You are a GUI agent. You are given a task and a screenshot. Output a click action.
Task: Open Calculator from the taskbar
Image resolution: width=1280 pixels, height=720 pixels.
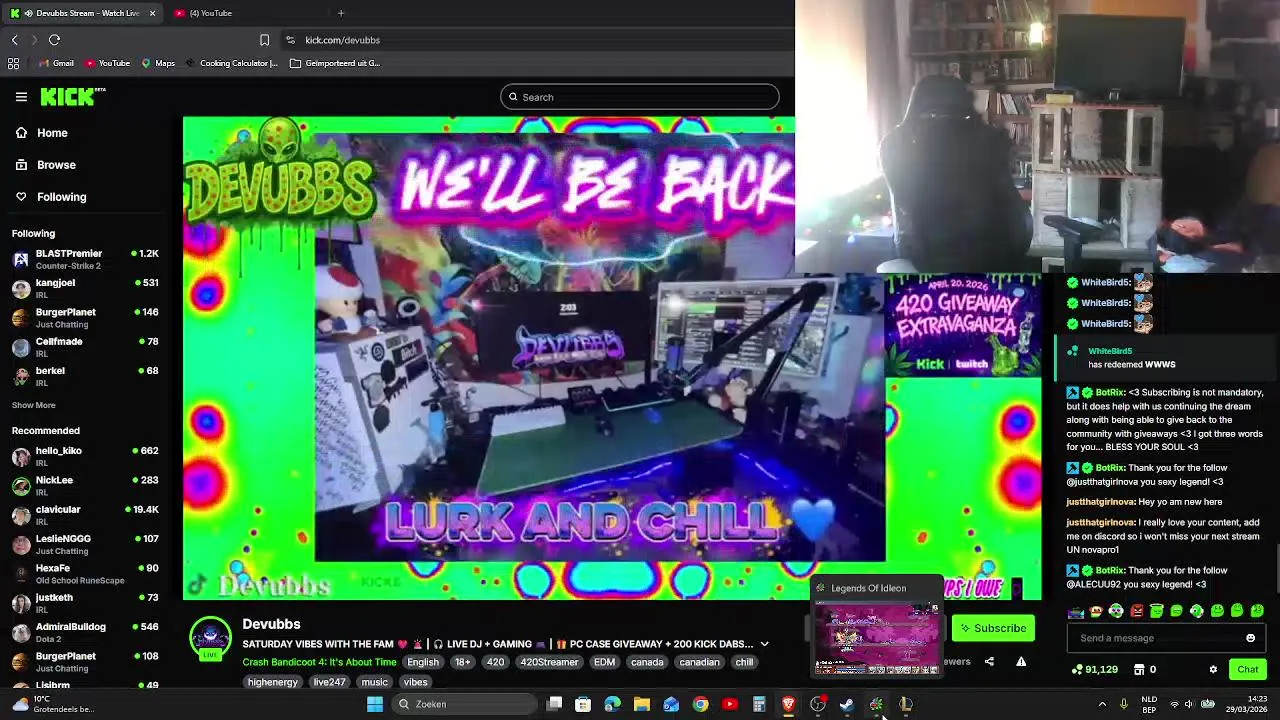[759, 704]
